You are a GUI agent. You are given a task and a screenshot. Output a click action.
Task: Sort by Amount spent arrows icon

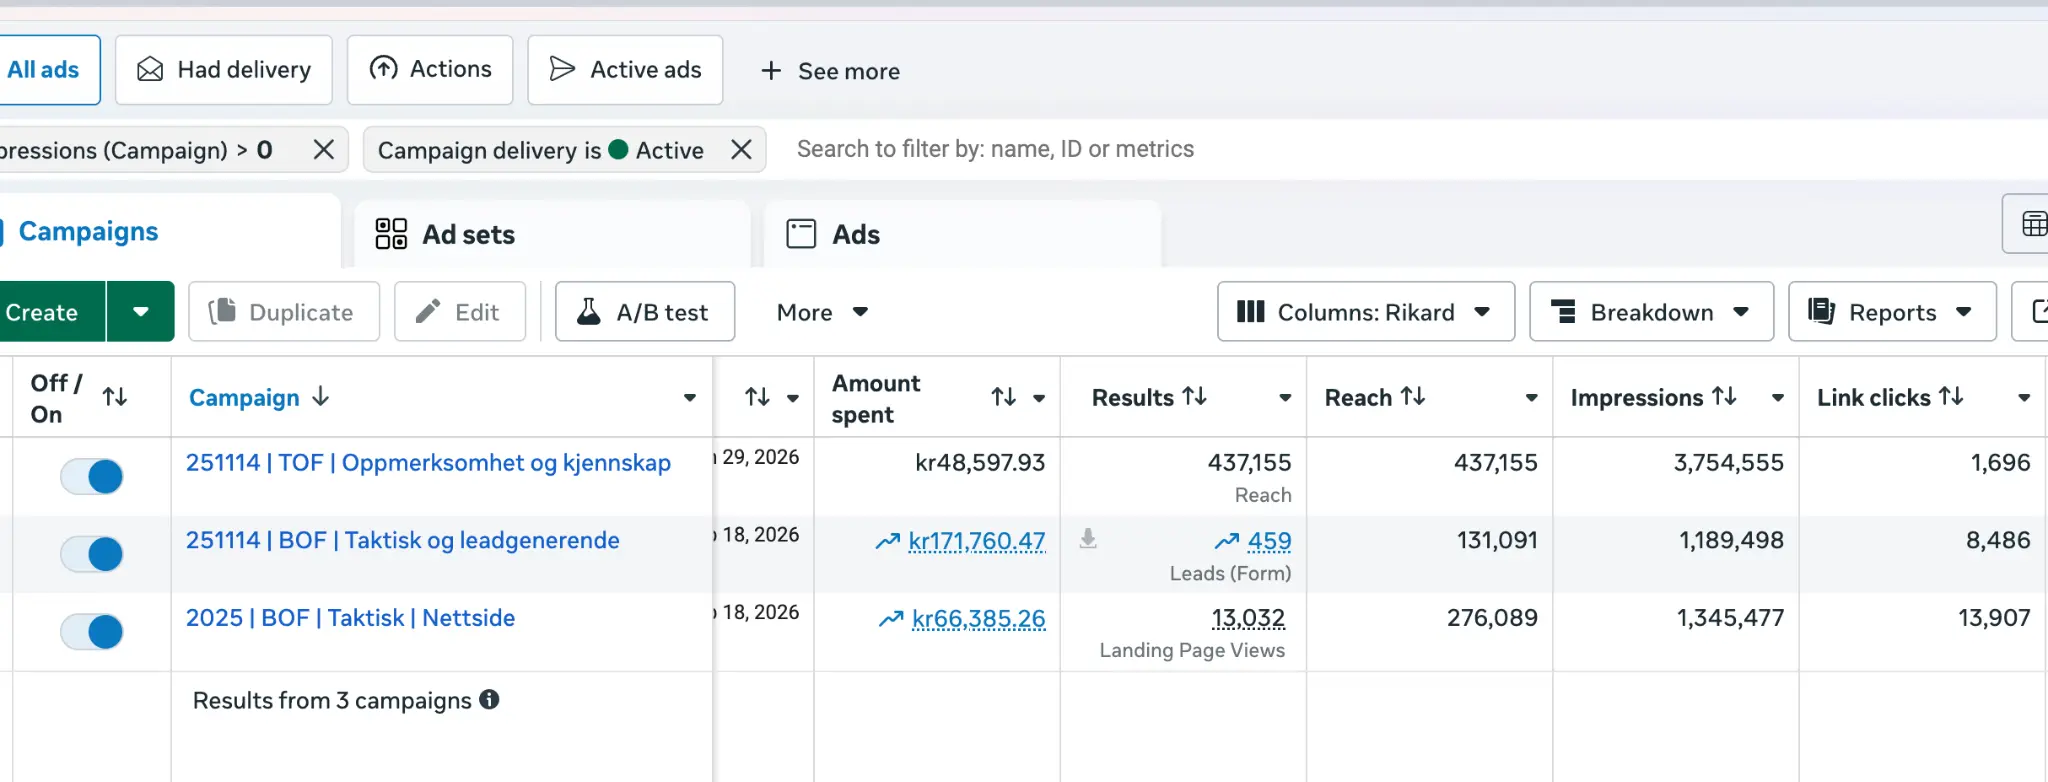tap(1004, 397)
